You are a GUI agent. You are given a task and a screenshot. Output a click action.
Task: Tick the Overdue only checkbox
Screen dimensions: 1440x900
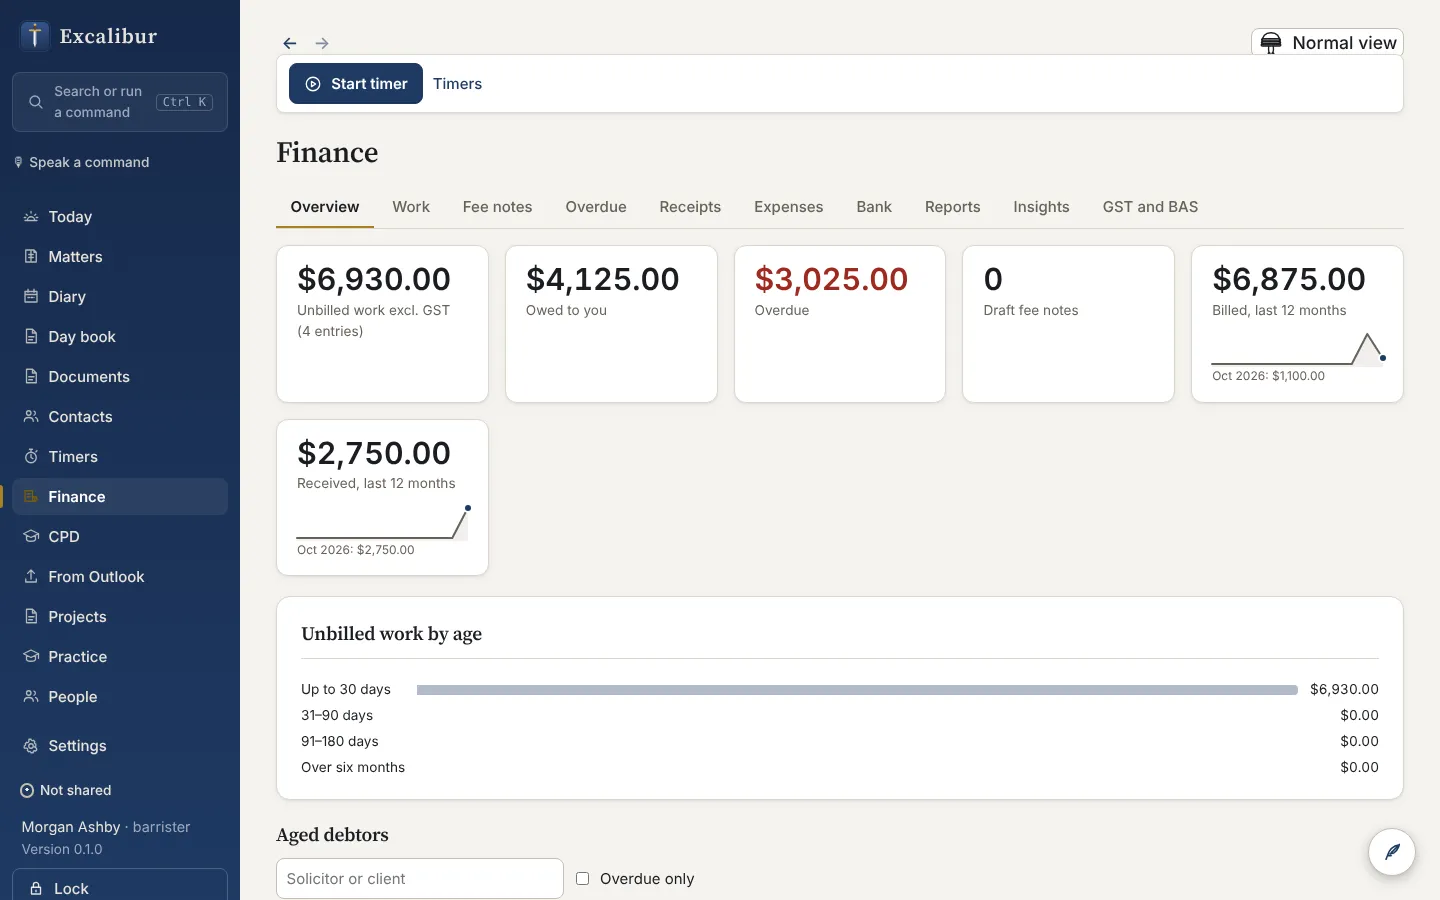coord(582,879)
